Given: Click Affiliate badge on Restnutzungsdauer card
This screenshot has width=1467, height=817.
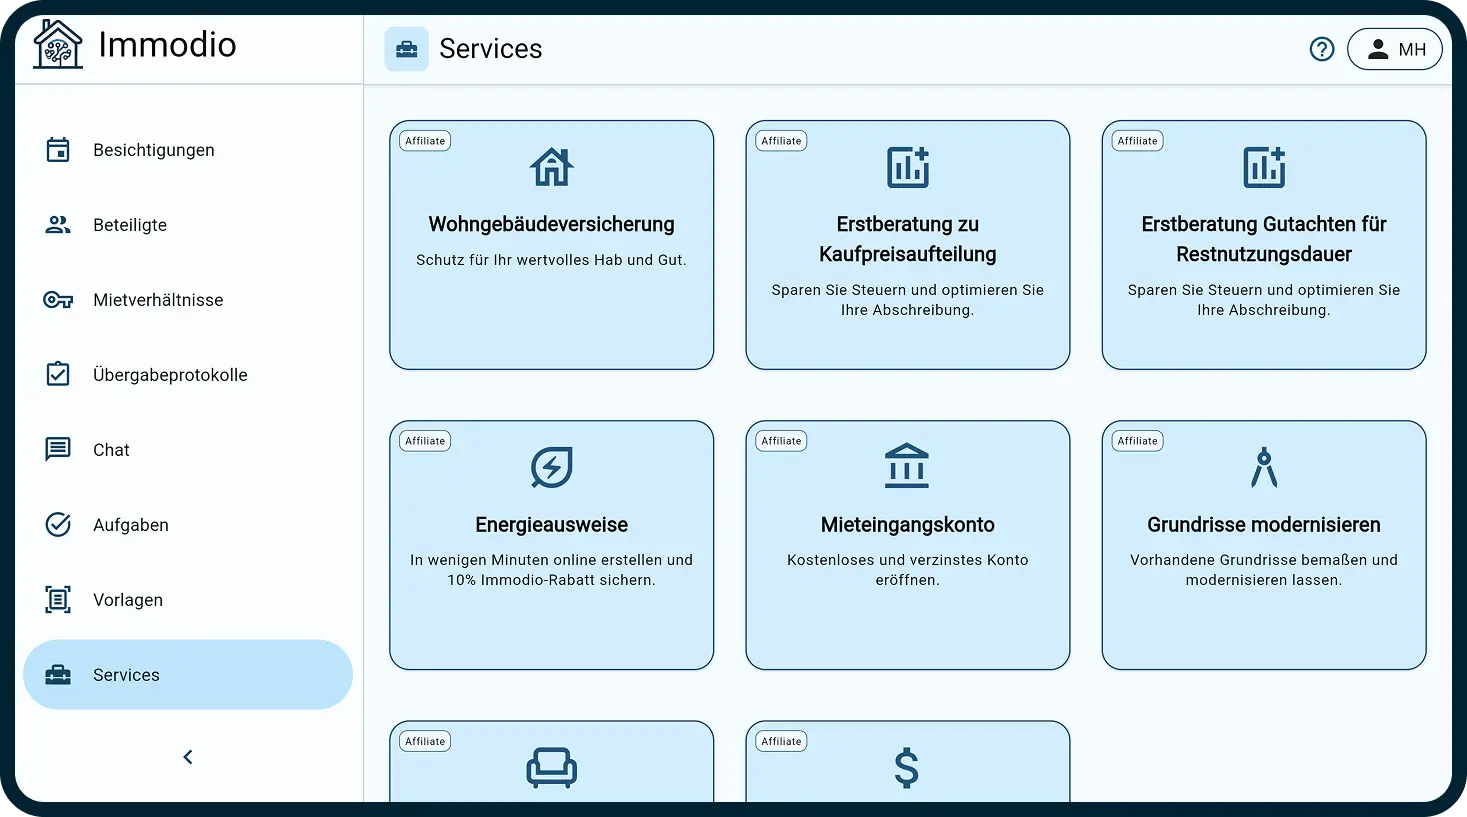Looking at the screenshot, I should [1138, 141].
